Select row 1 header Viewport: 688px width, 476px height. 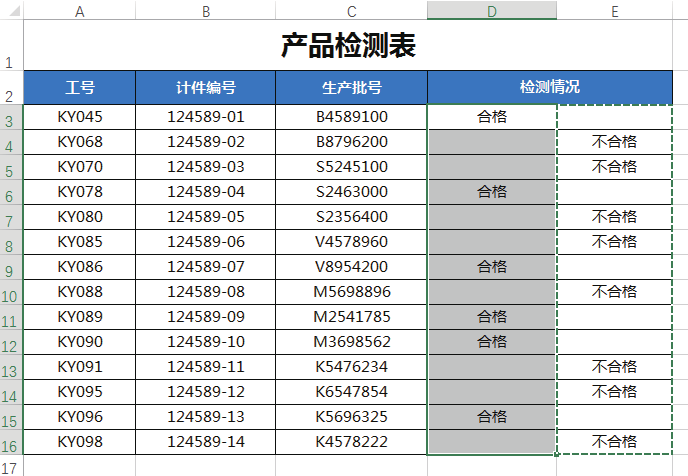[x=11, y=45]
